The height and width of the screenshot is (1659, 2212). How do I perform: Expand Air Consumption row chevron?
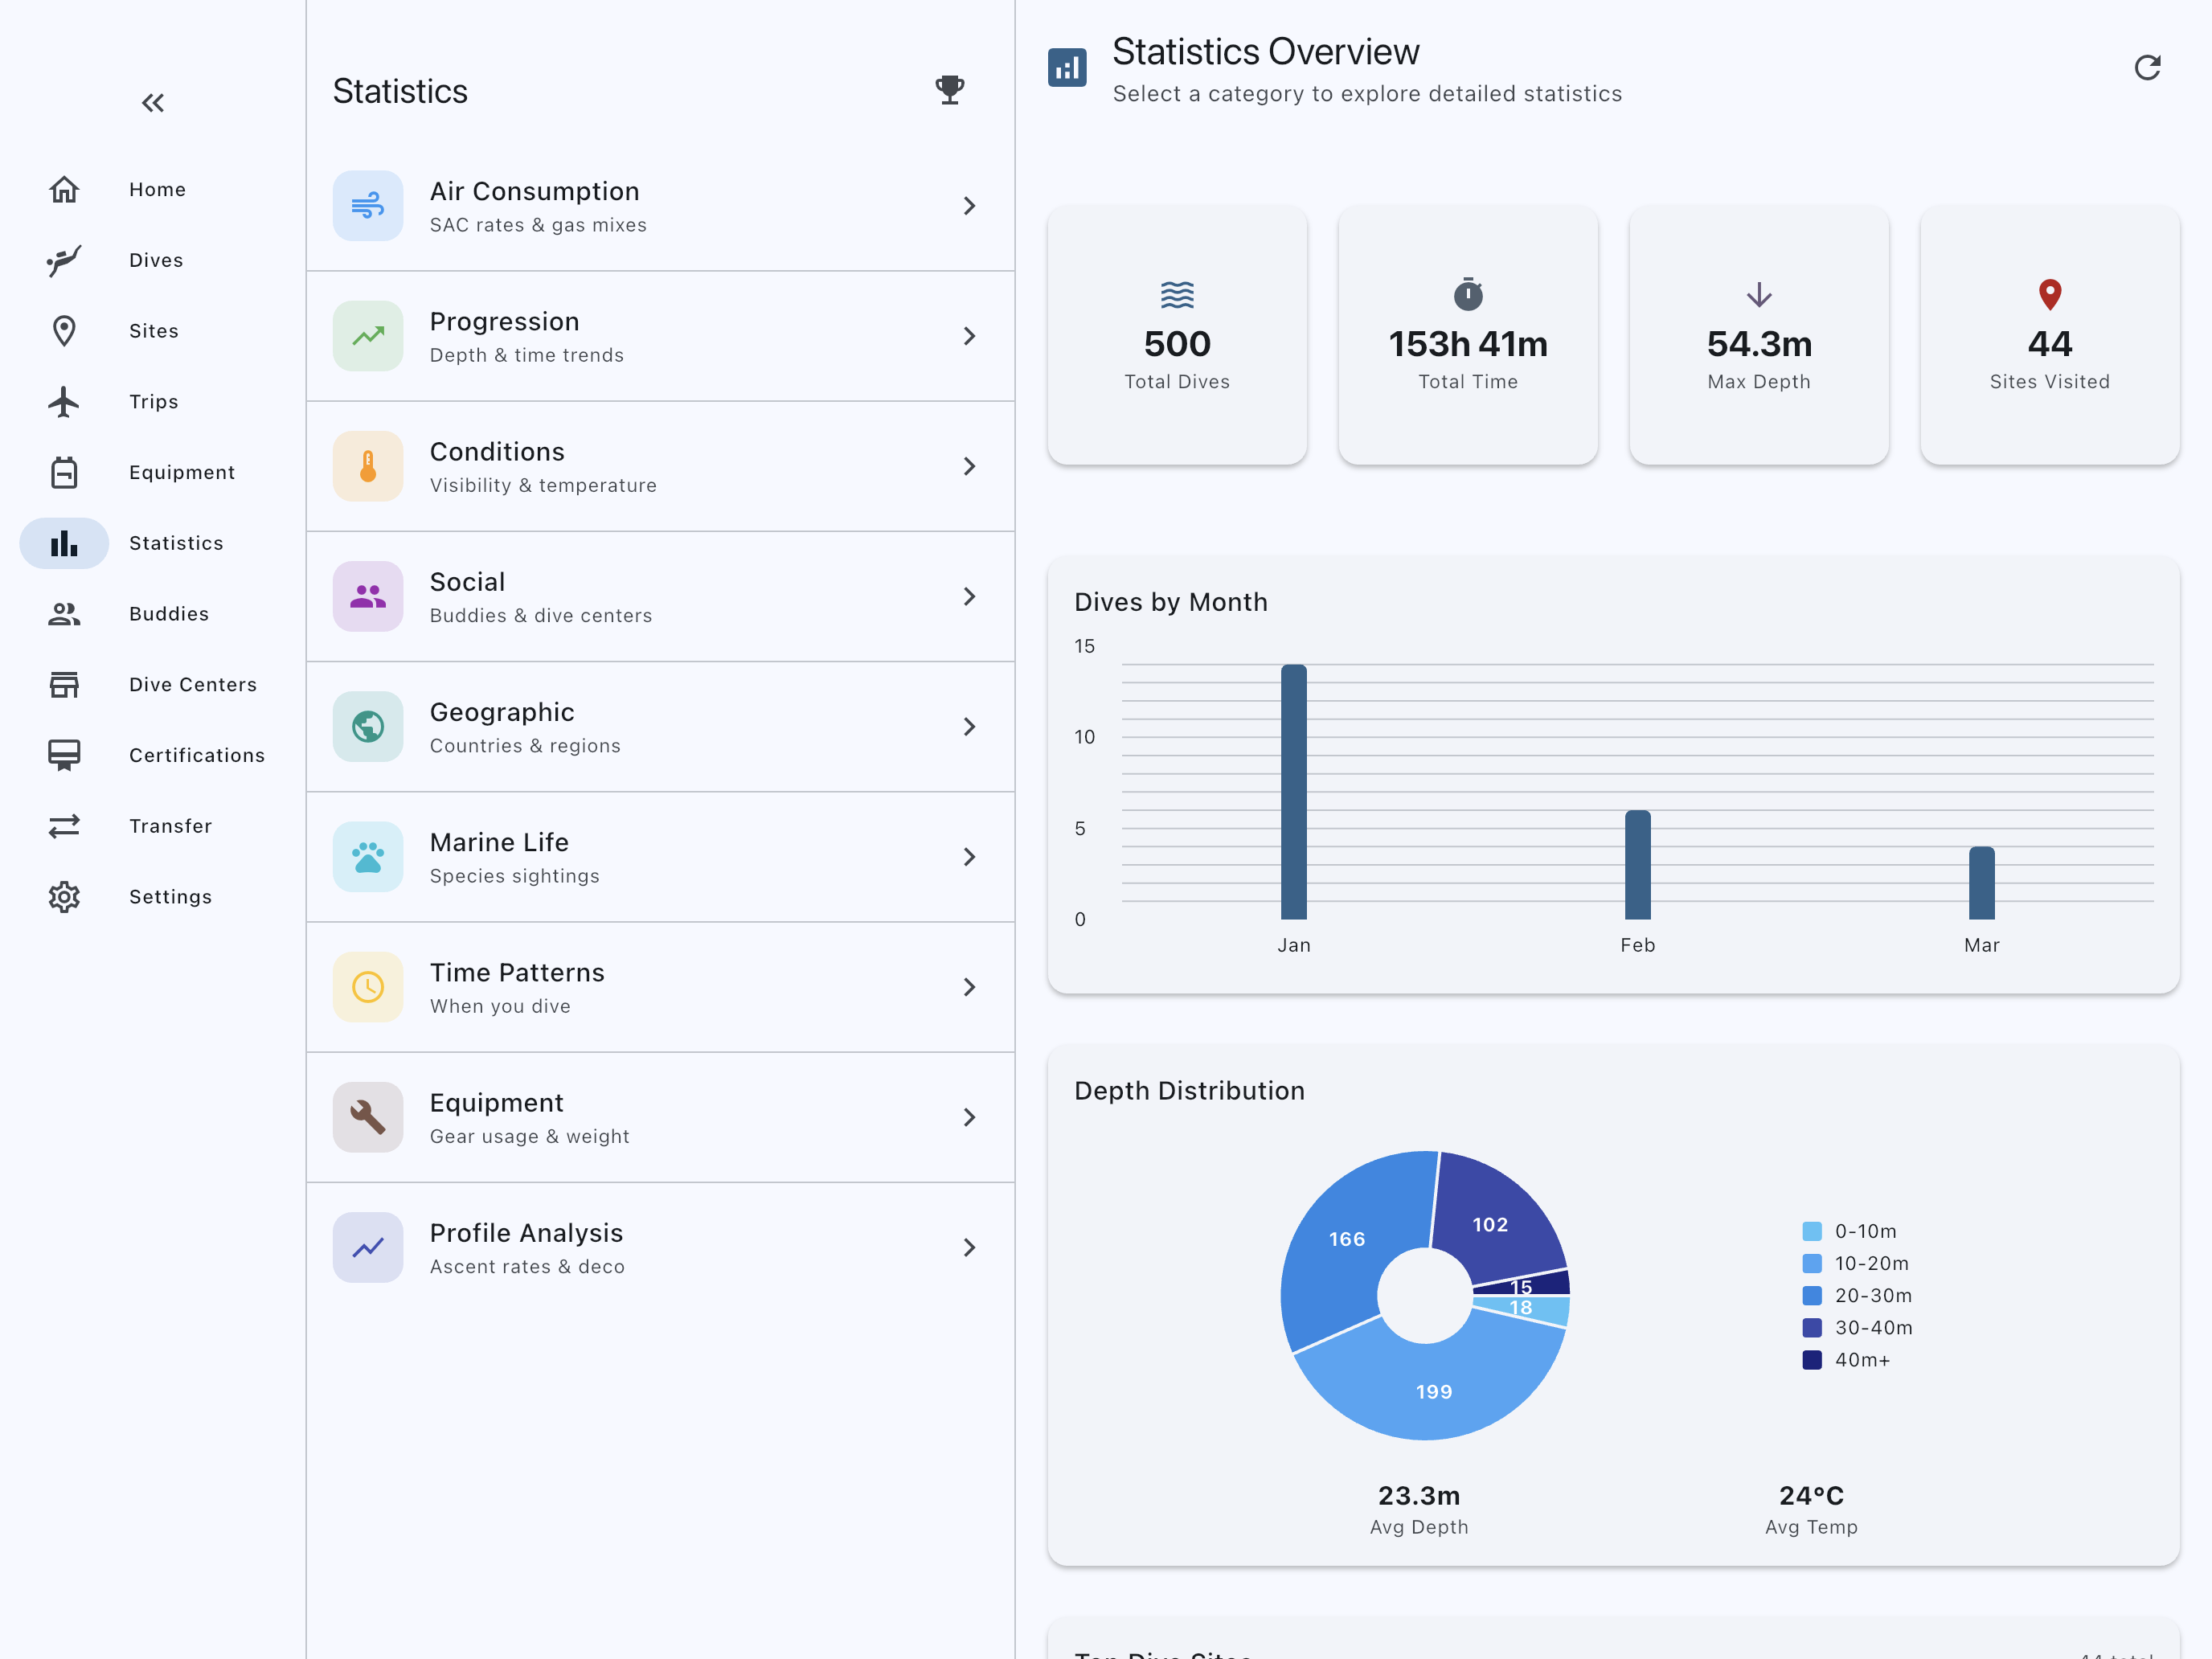tap(969, 206)
